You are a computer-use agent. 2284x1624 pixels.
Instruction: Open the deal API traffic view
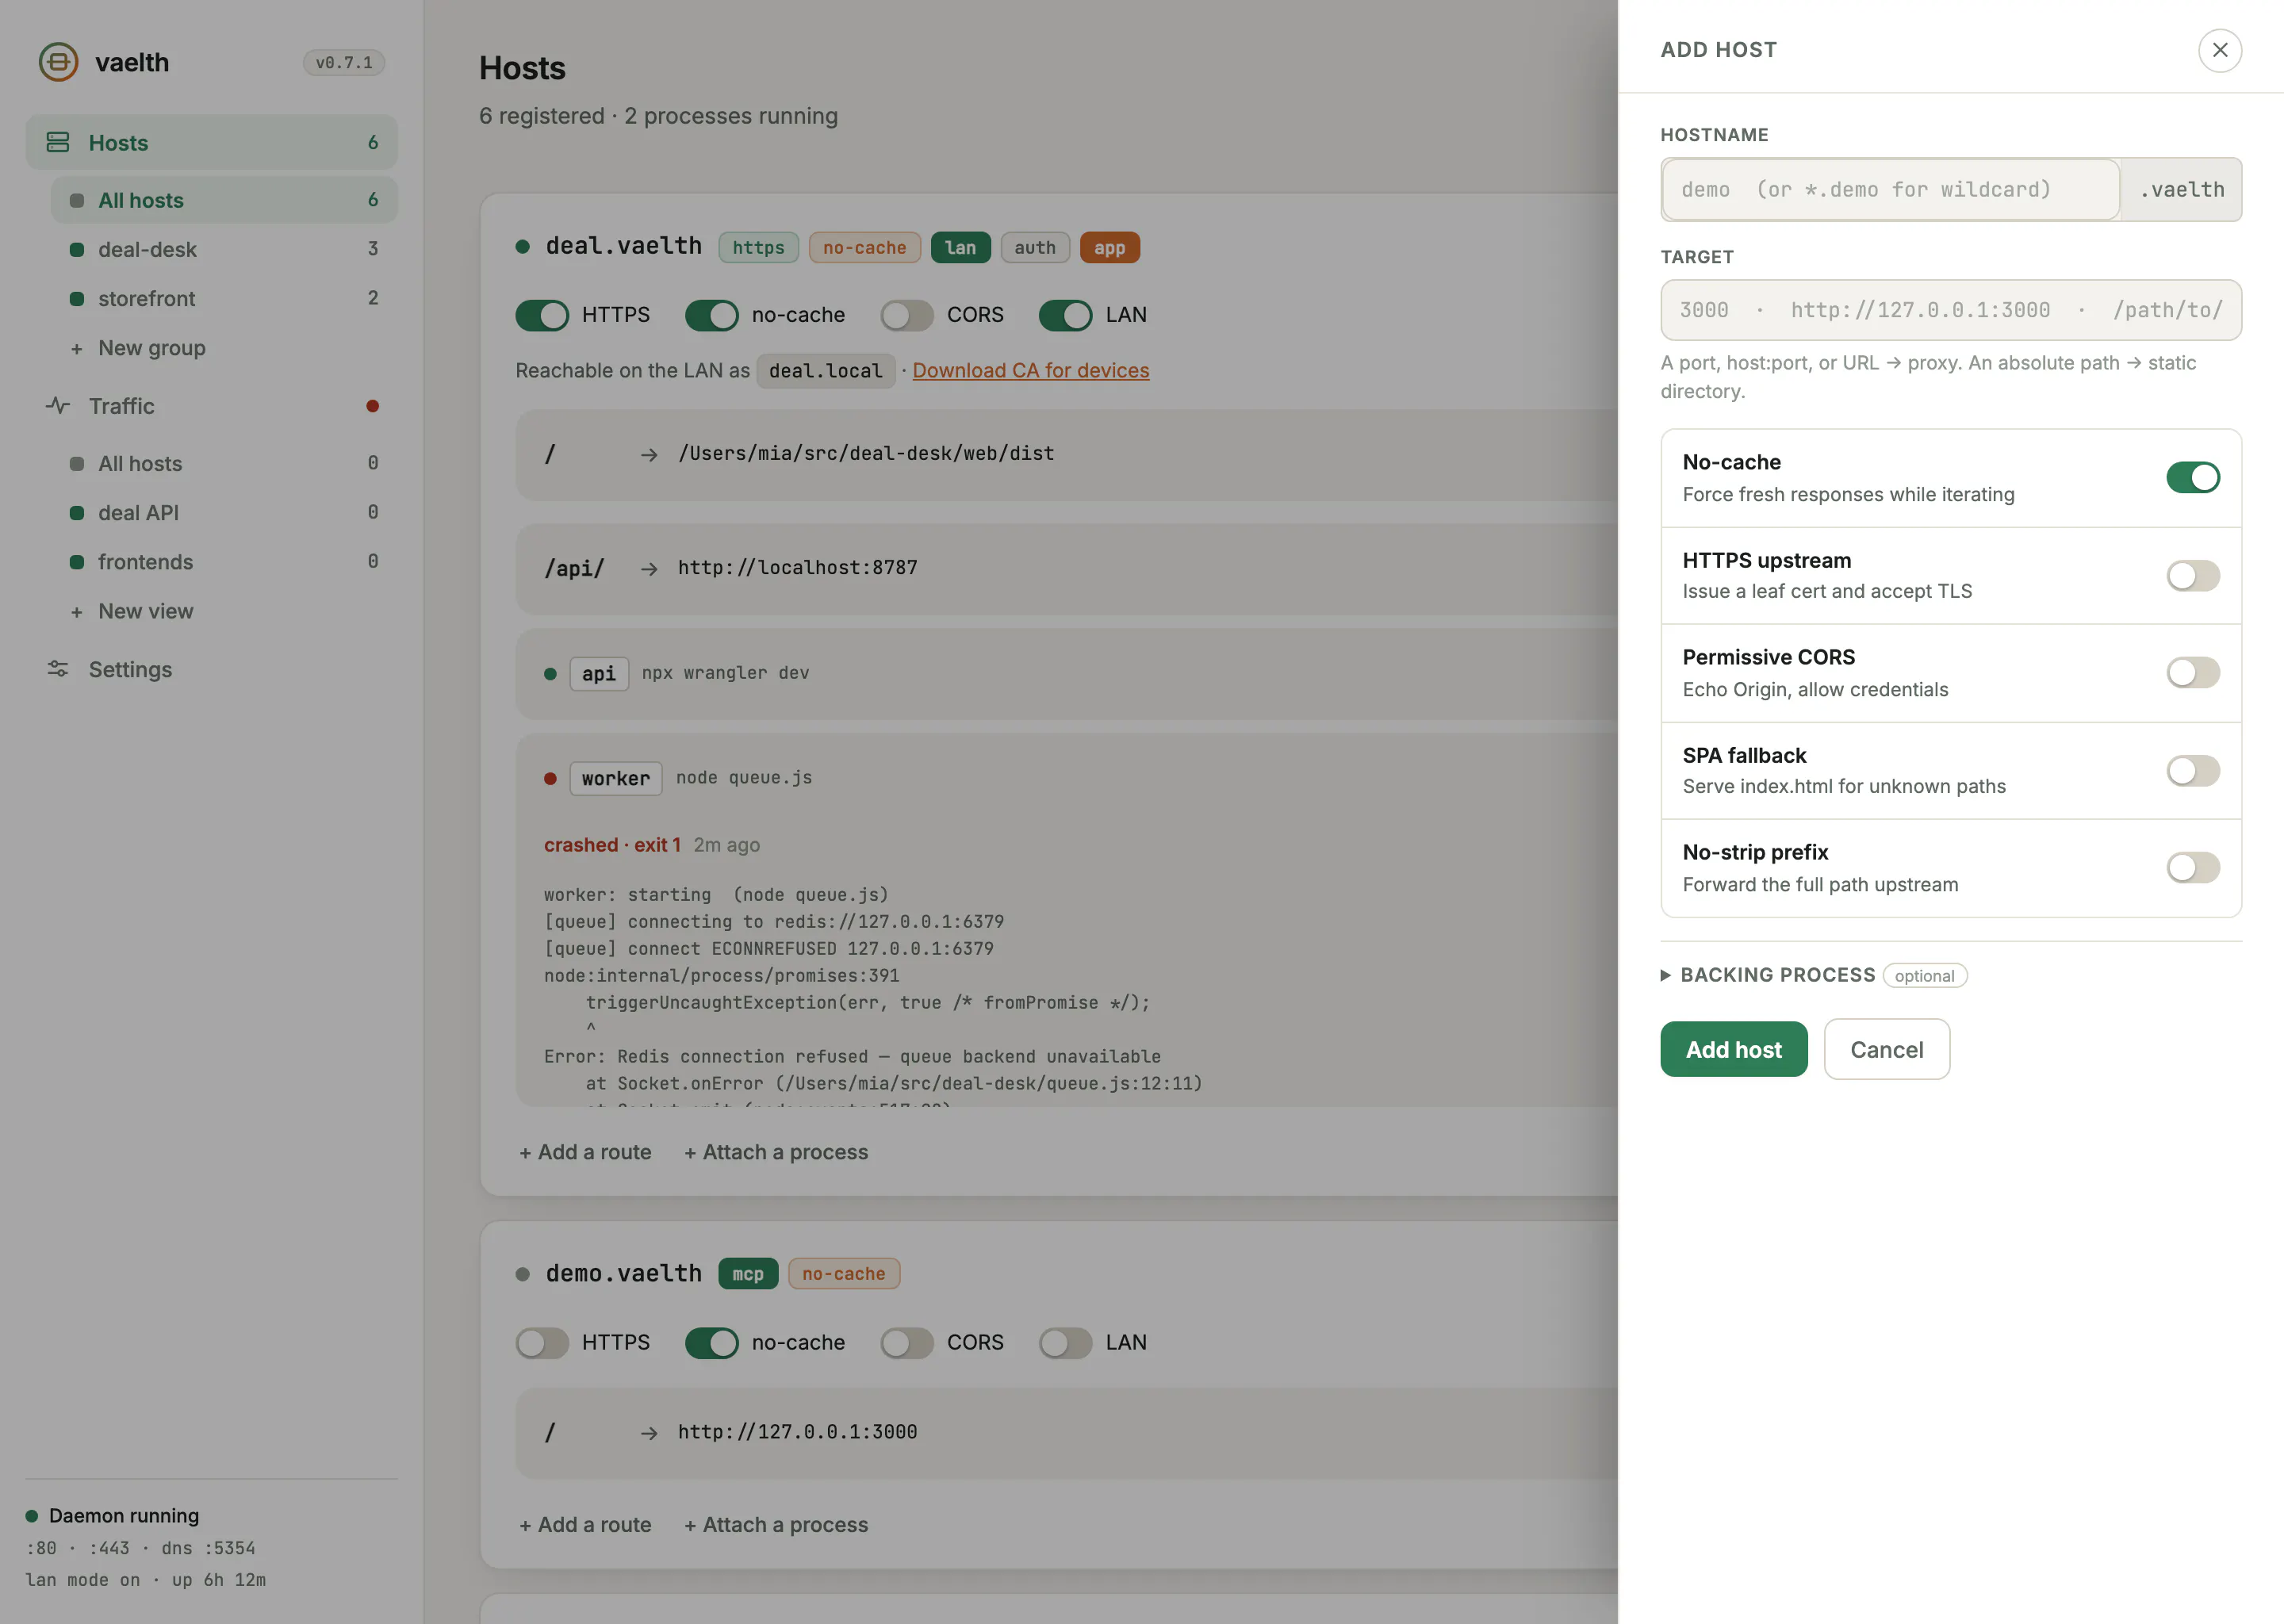coord(224,512)
